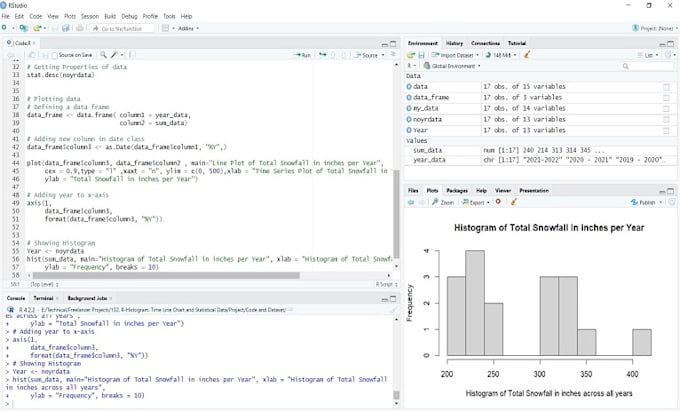Open code tools magic wand
The width and height of the screenshot is (680, 411).
pos(114,55)
